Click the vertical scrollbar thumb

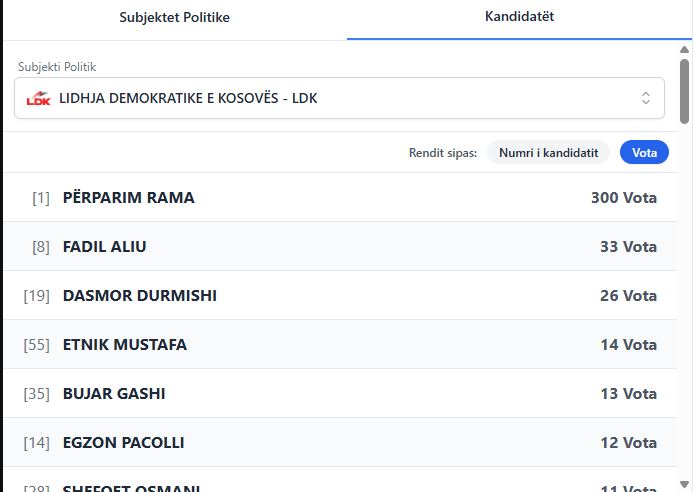685,90
